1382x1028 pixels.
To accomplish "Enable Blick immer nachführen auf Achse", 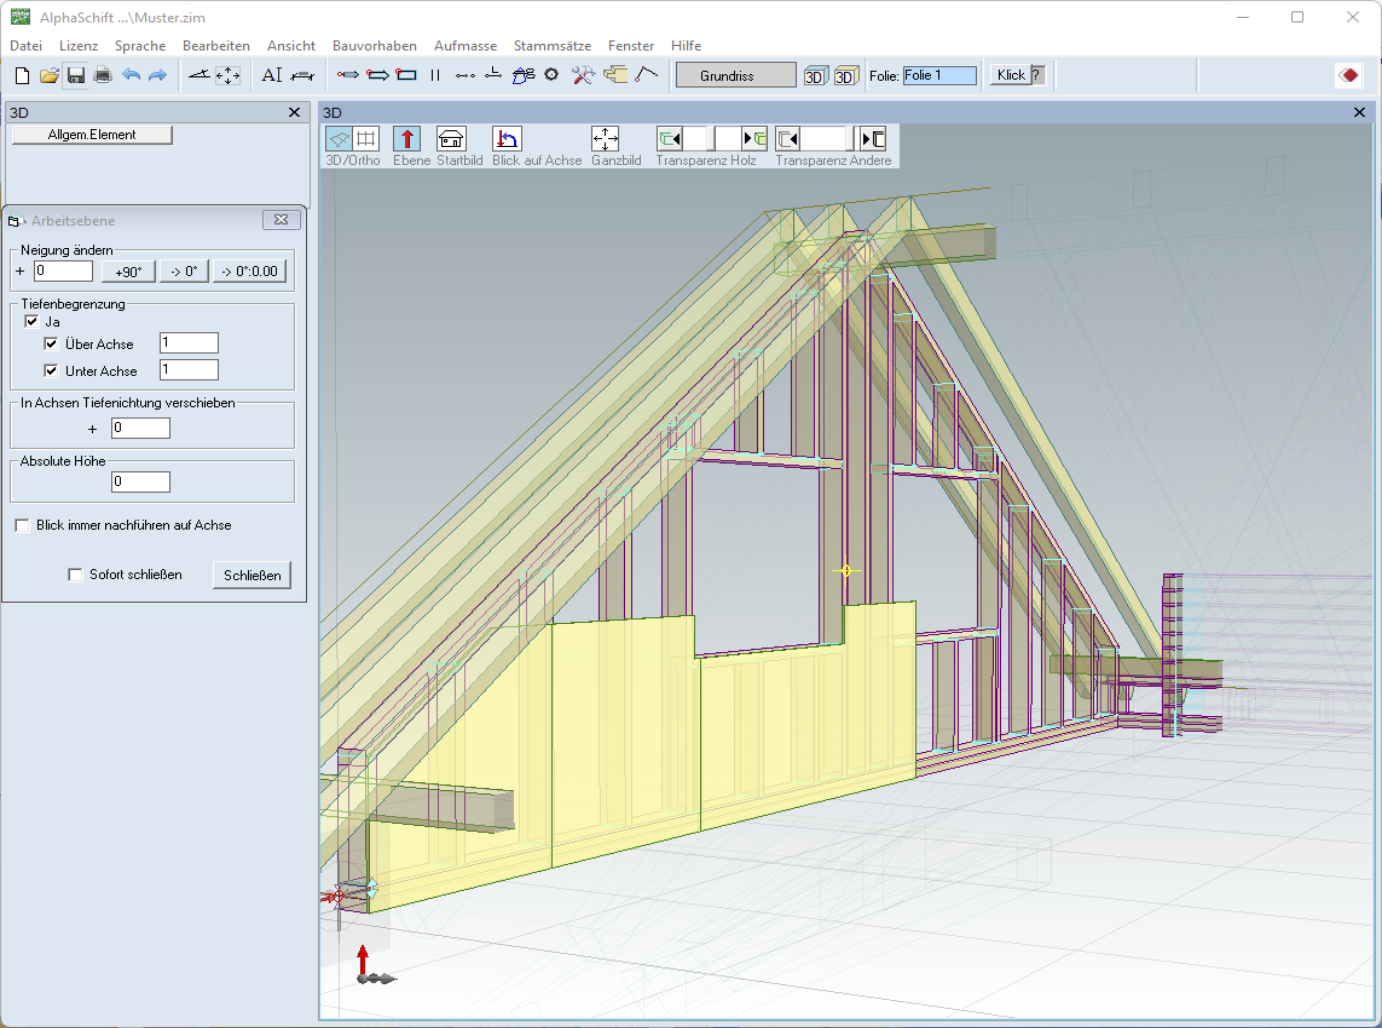I will (22, 525).
